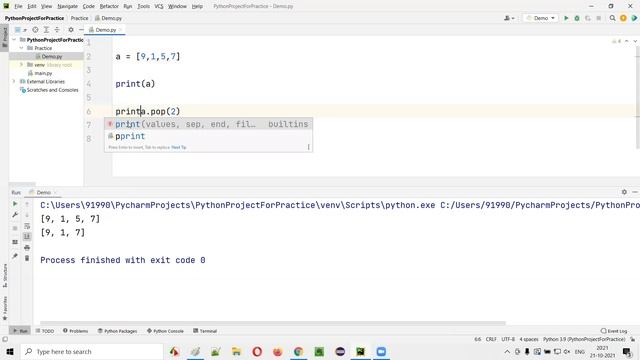Click the taskbar search box
This screenshot has width=640, height=360.
[x=92, y=351]
